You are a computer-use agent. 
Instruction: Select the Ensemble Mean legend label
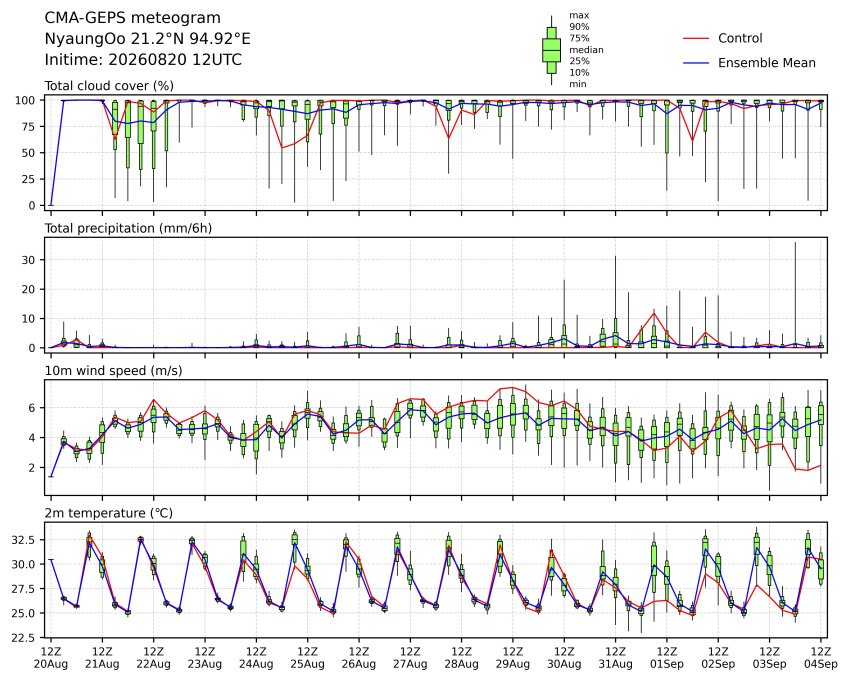point(767,63)
